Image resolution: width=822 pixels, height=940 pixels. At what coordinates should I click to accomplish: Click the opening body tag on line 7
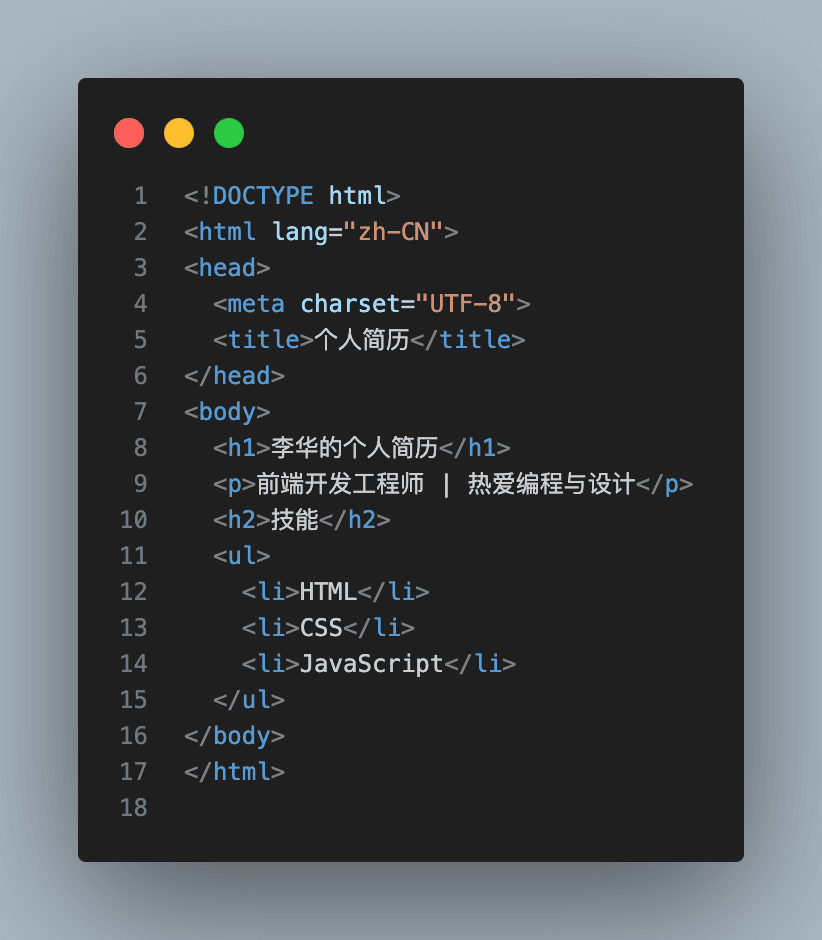coord(227,412)
